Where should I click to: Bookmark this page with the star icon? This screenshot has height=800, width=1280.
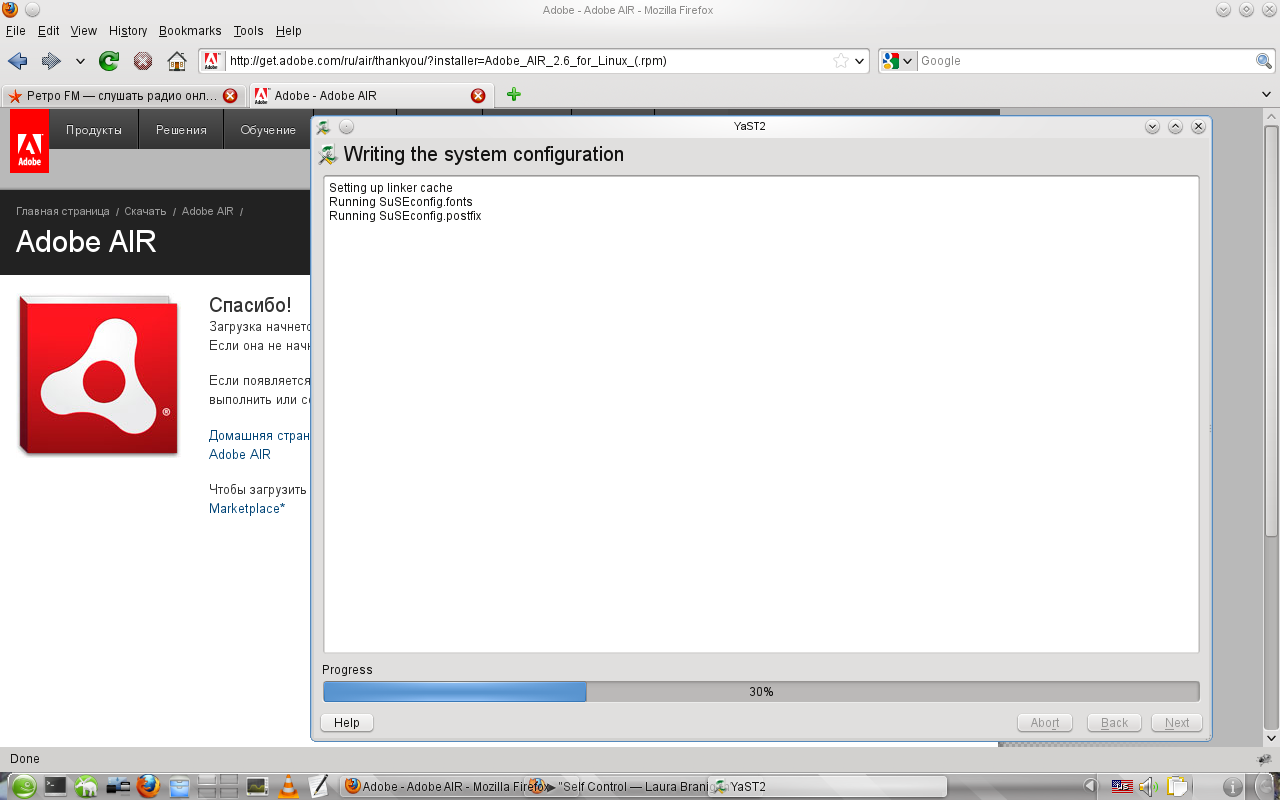(x=841, y=61)
